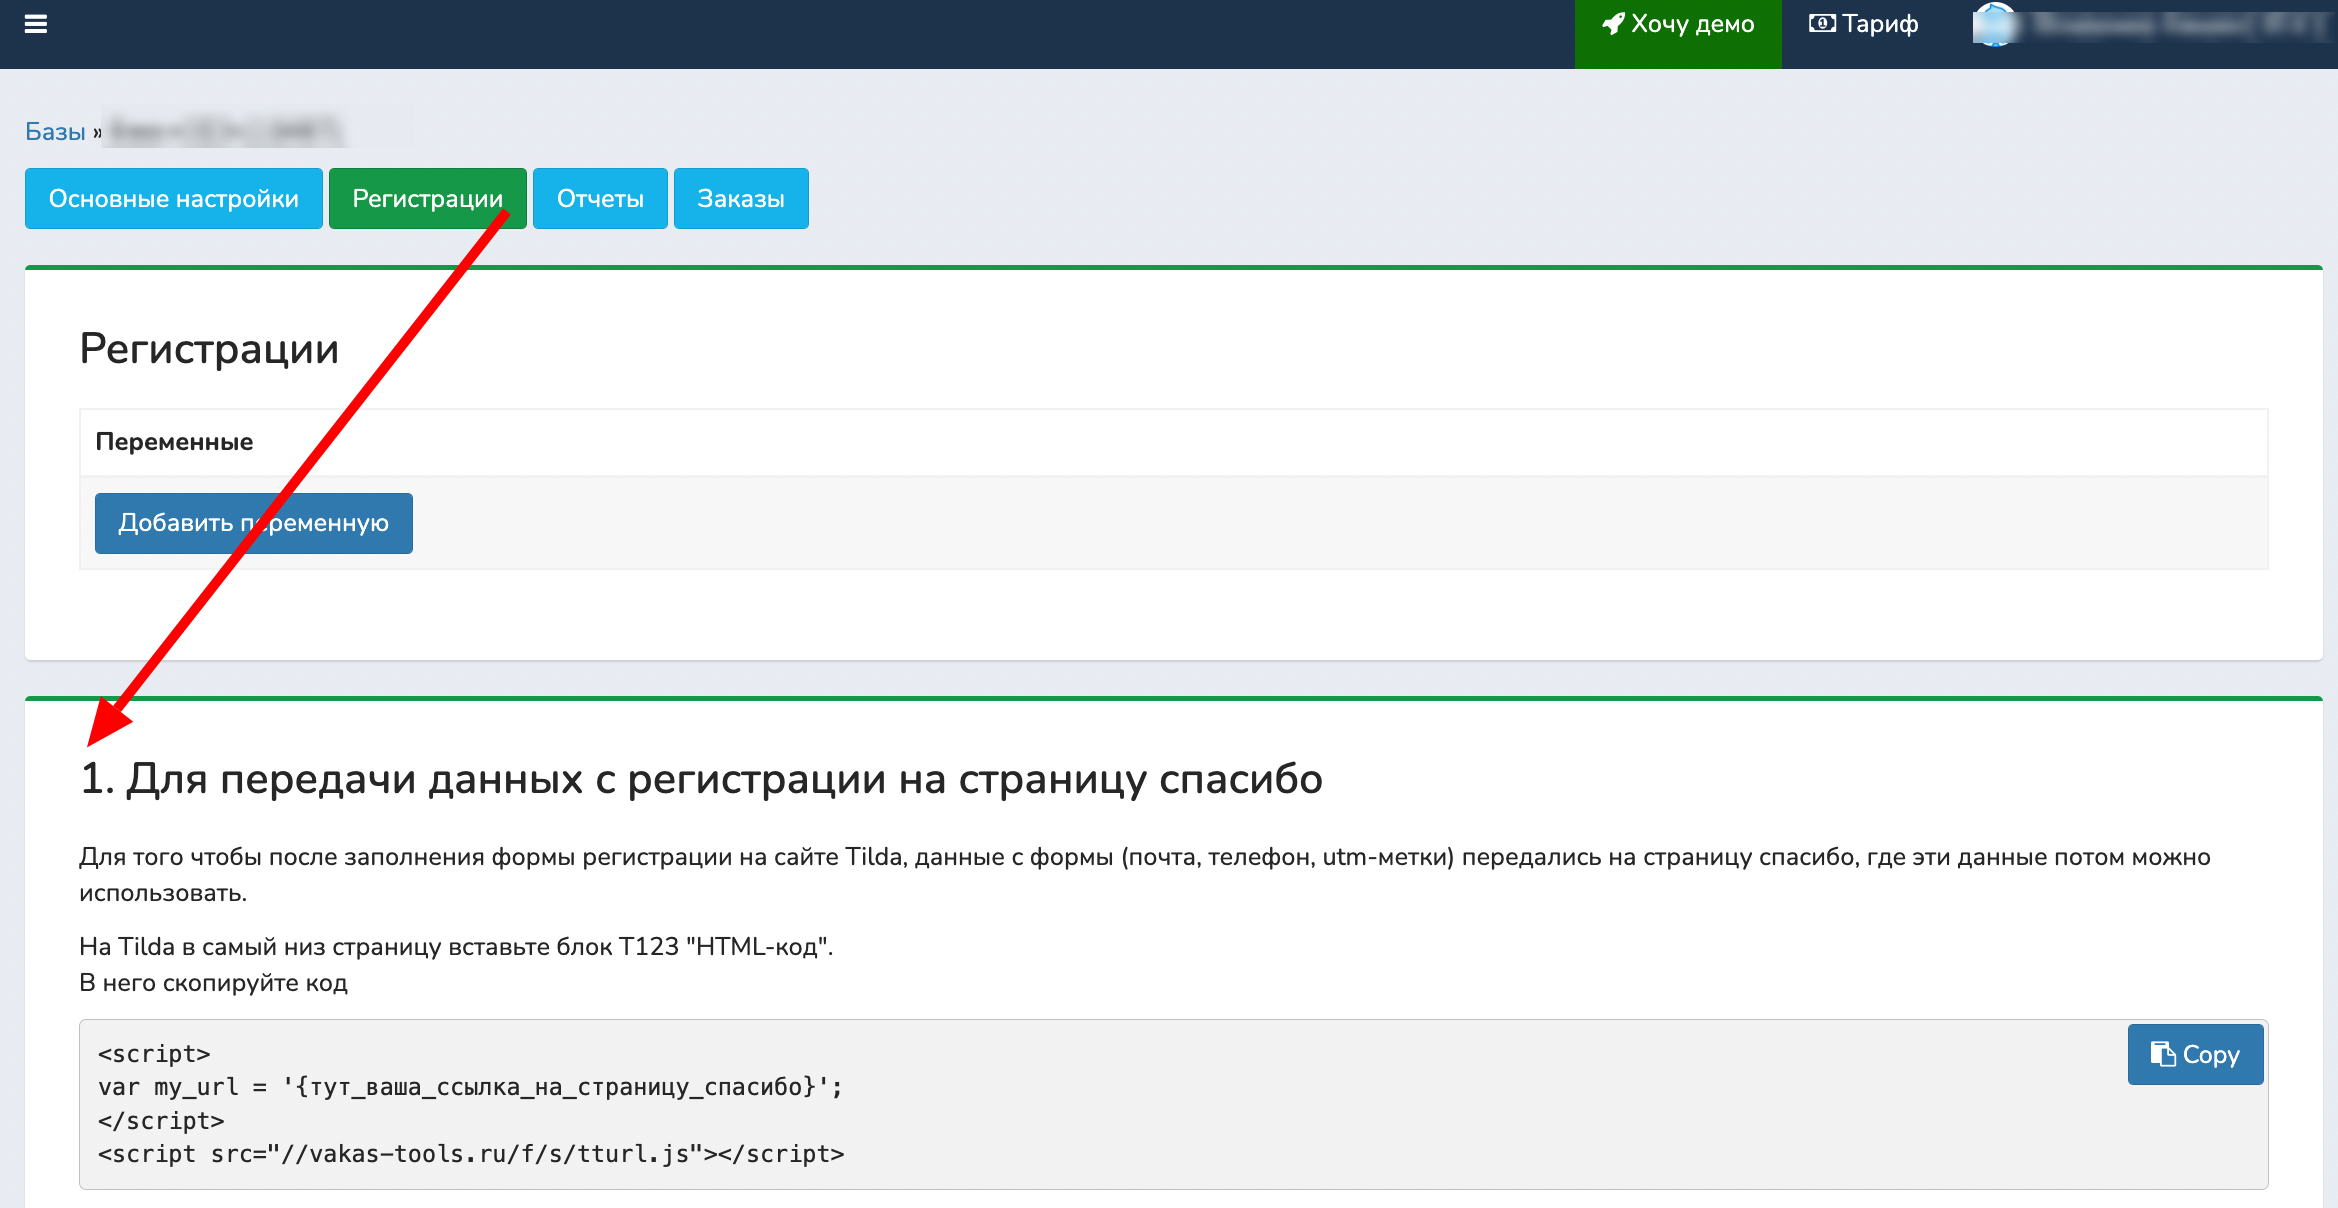Open the hamburger sidebar menu
The width and height of the screenshot is (2338, 1208).
(x=36, y=24)
